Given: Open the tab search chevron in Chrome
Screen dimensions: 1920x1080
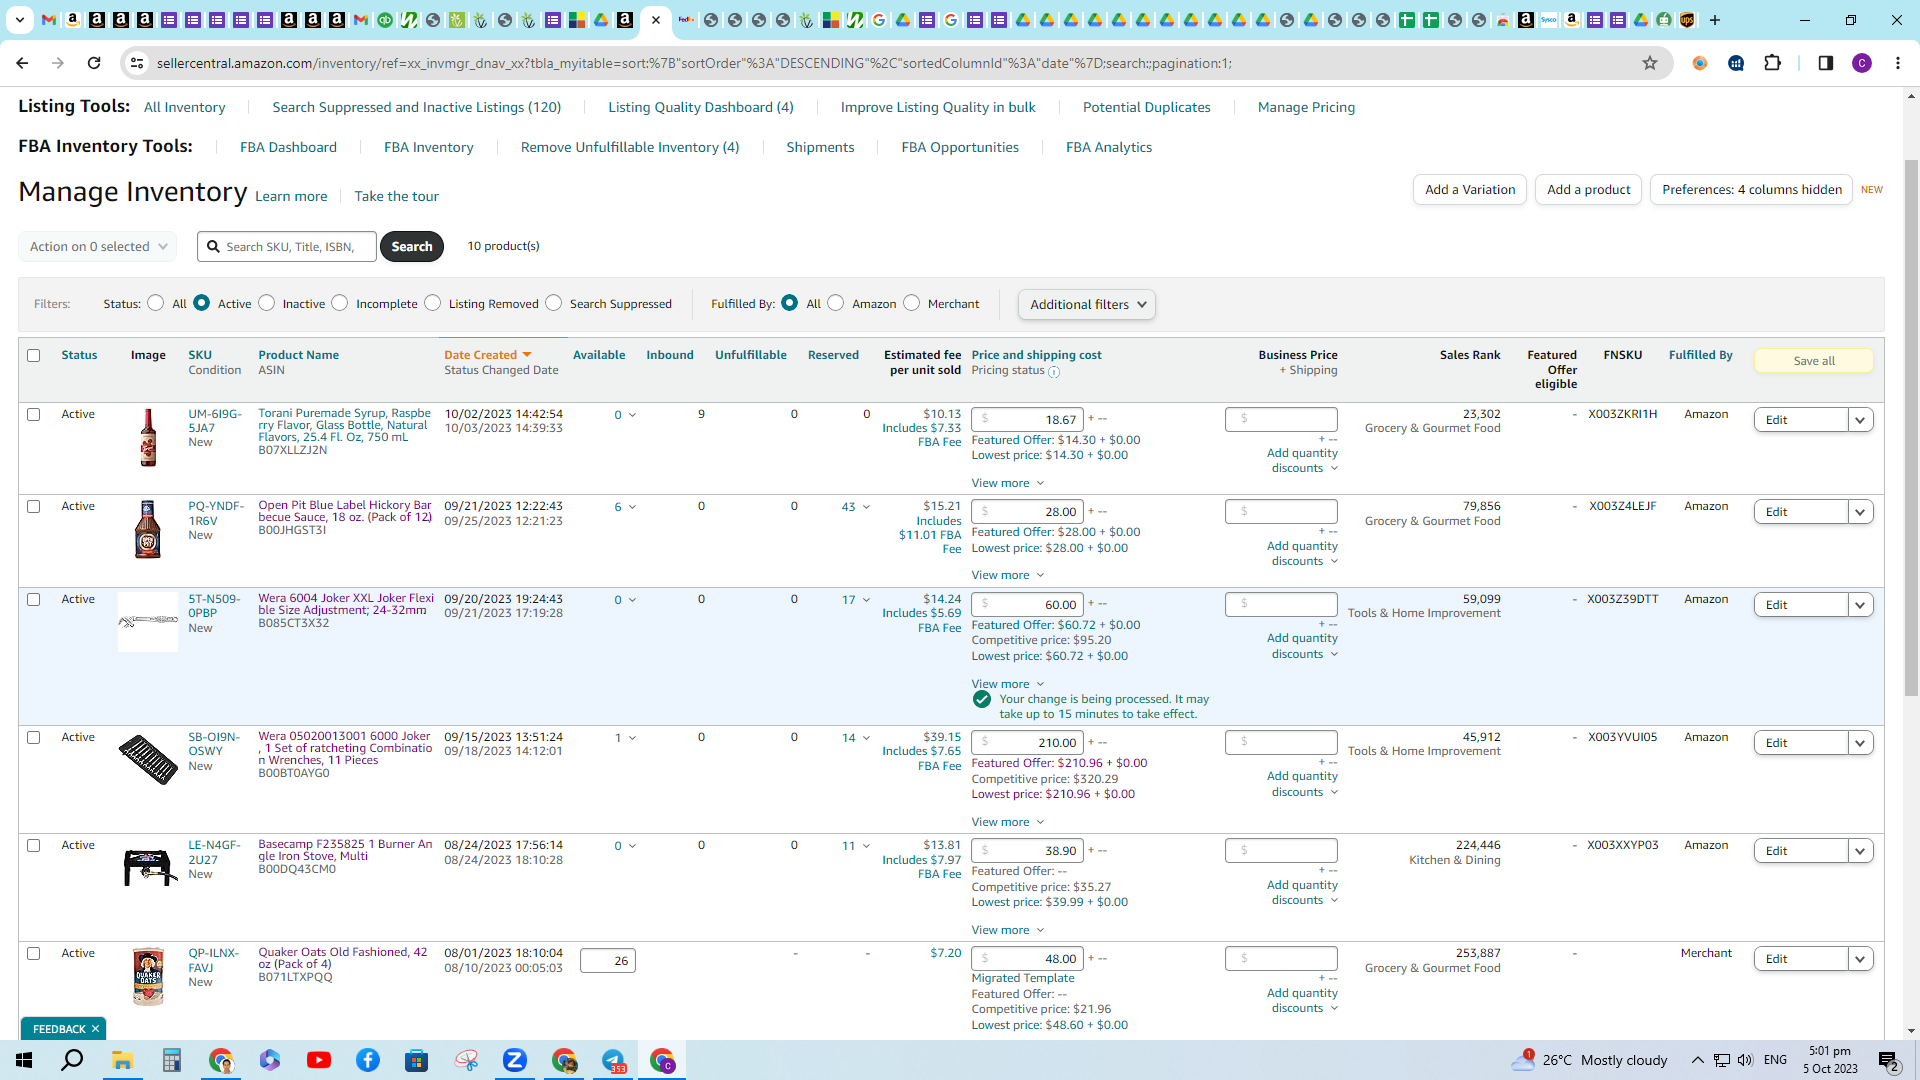Looking at the screenshot, I should pos(20,20).
